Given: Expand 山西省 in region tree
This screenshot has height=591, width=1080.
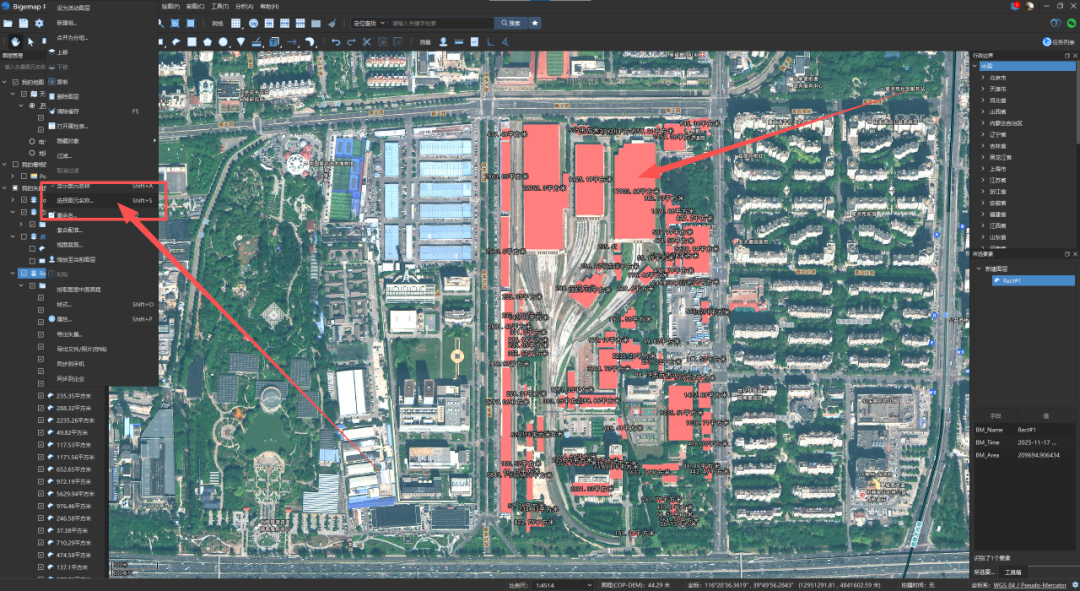Looking at the screenshot, I should tap(983, 112).
